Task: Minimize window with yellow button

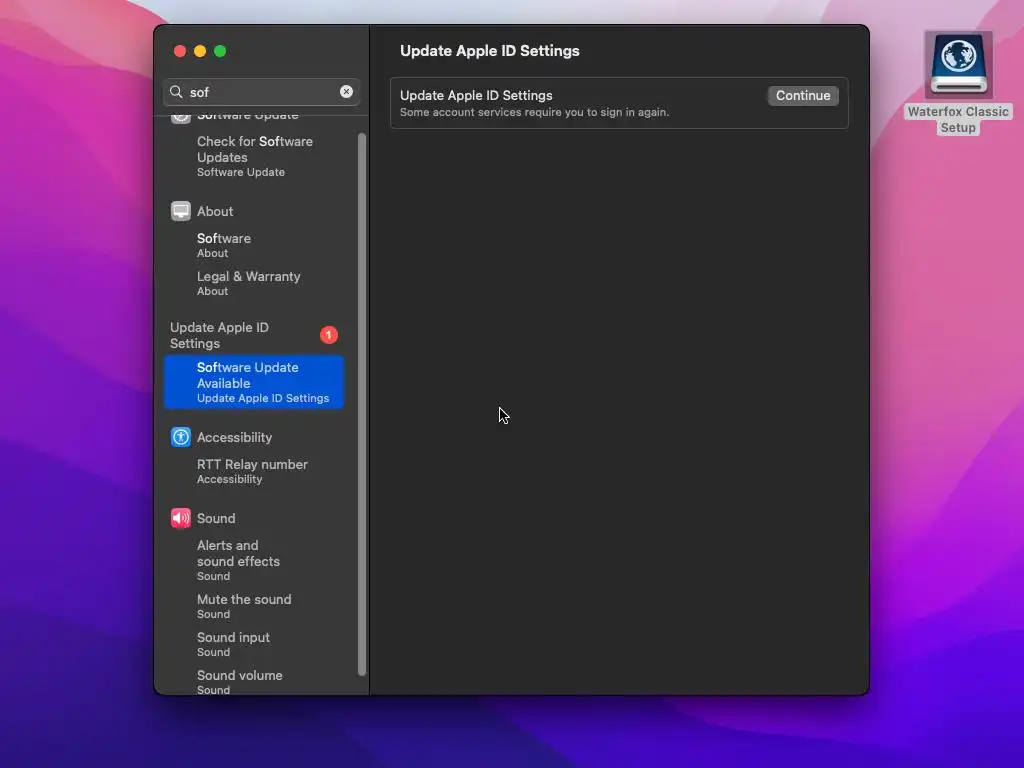Action: pyautogui.click(x=200, y=51)
